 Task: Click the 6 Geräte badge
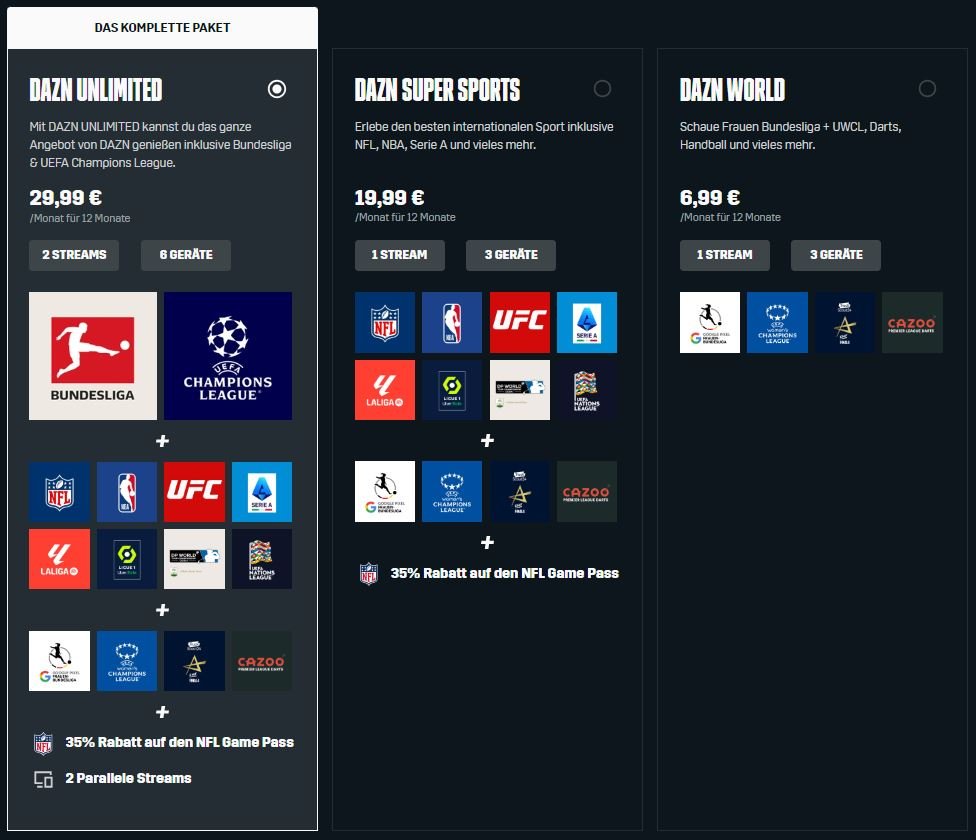point(186,255)
